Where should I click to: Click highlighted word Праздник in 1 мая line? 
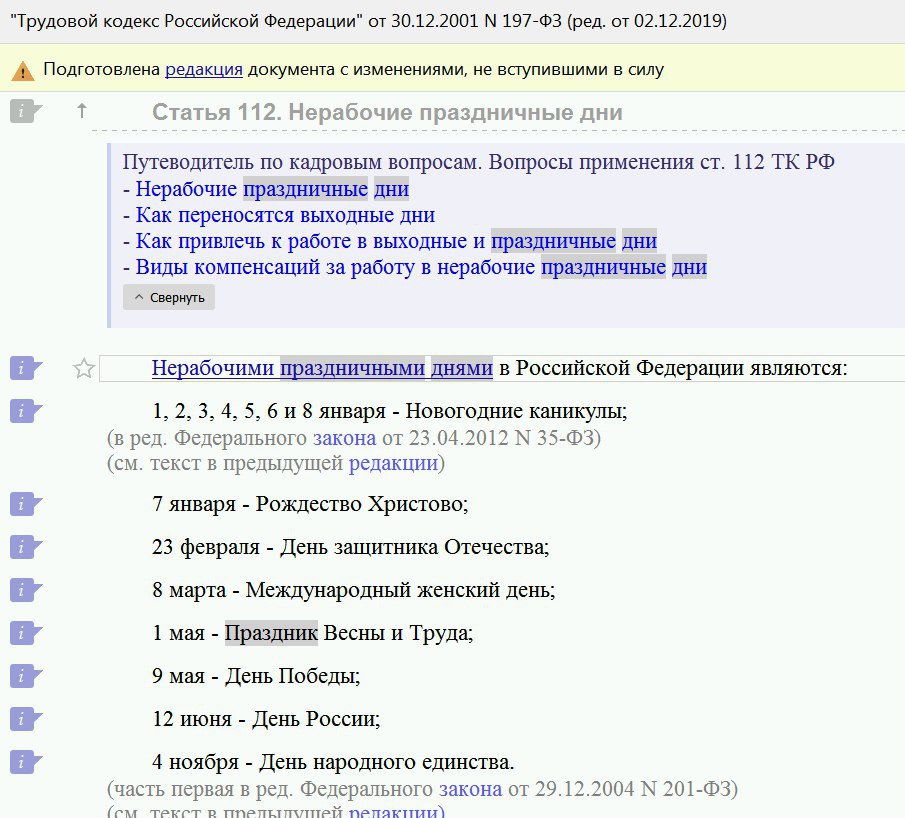pyautogui.click(x=271, y=633)
